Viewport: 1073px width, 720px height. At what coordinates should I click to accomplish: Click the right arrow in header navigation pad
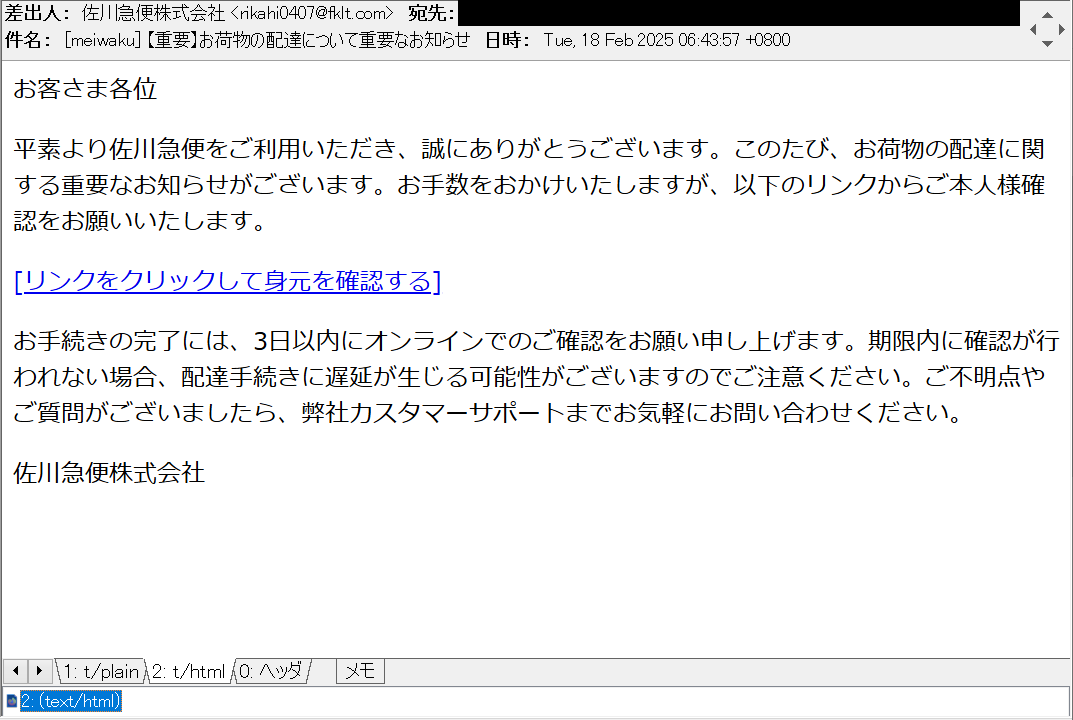(1061, 29)
